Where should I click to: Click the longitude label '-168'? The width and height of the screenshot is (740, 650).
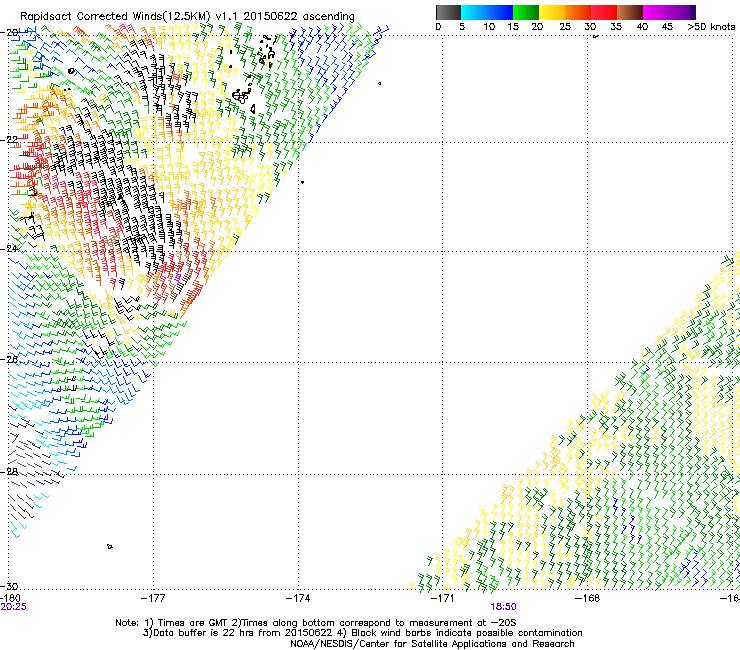point(588,598)
